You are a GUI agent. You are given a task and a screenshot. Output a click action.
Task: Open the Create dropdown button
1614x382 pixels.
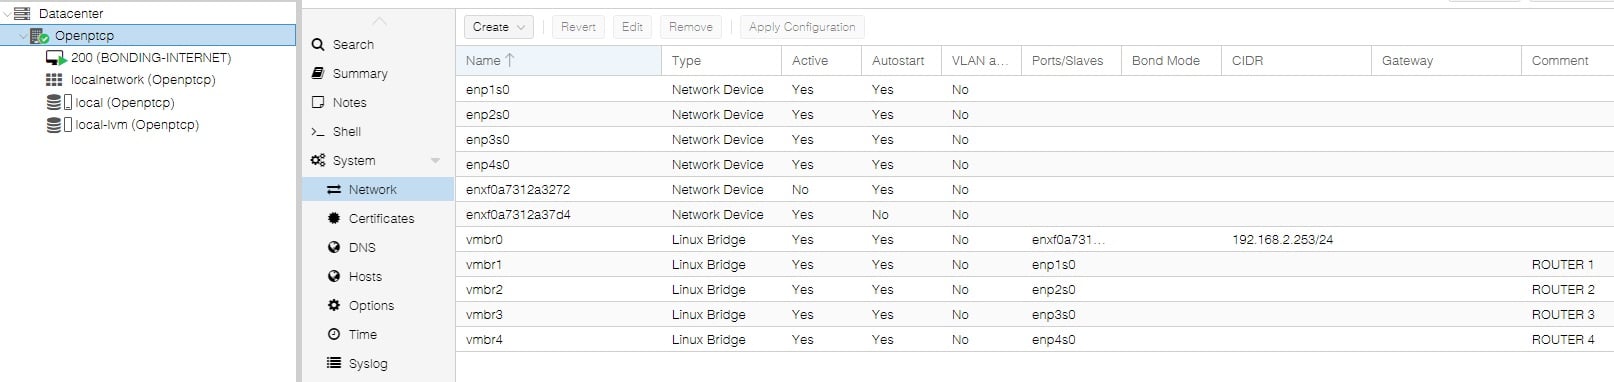(x=498, y=27)
